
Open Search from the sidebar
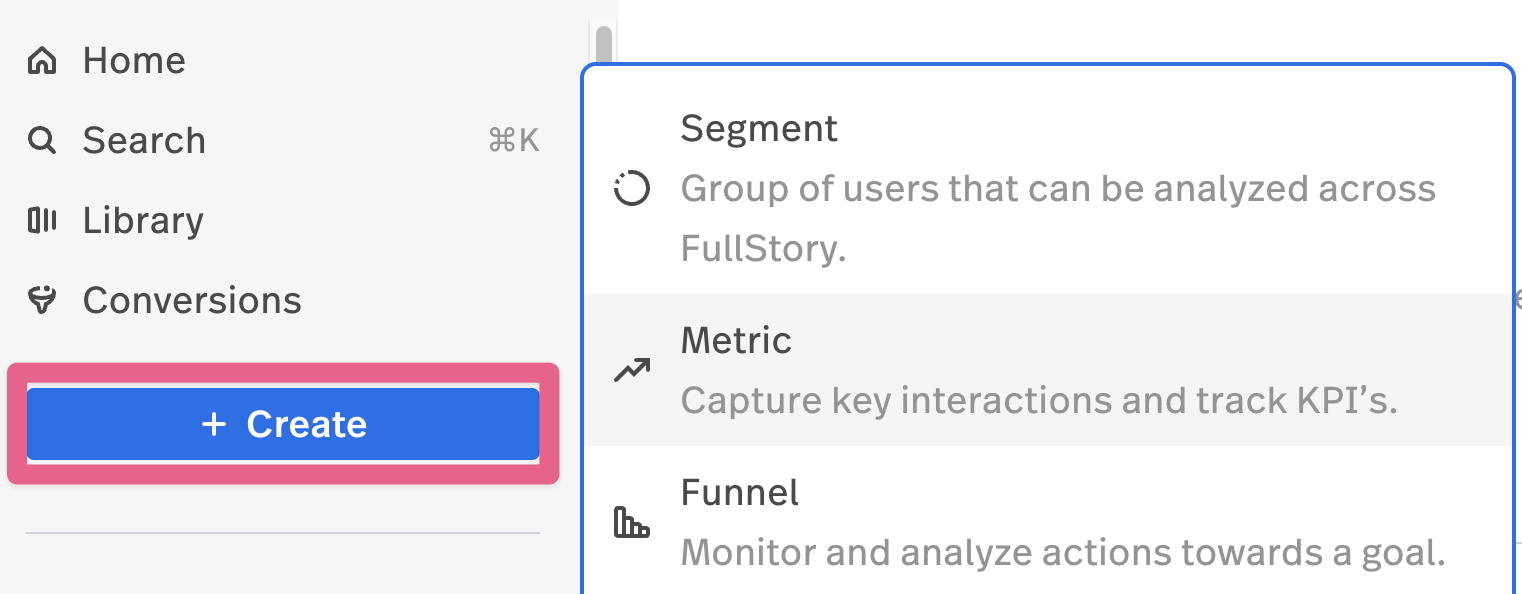tap(144, 141)
